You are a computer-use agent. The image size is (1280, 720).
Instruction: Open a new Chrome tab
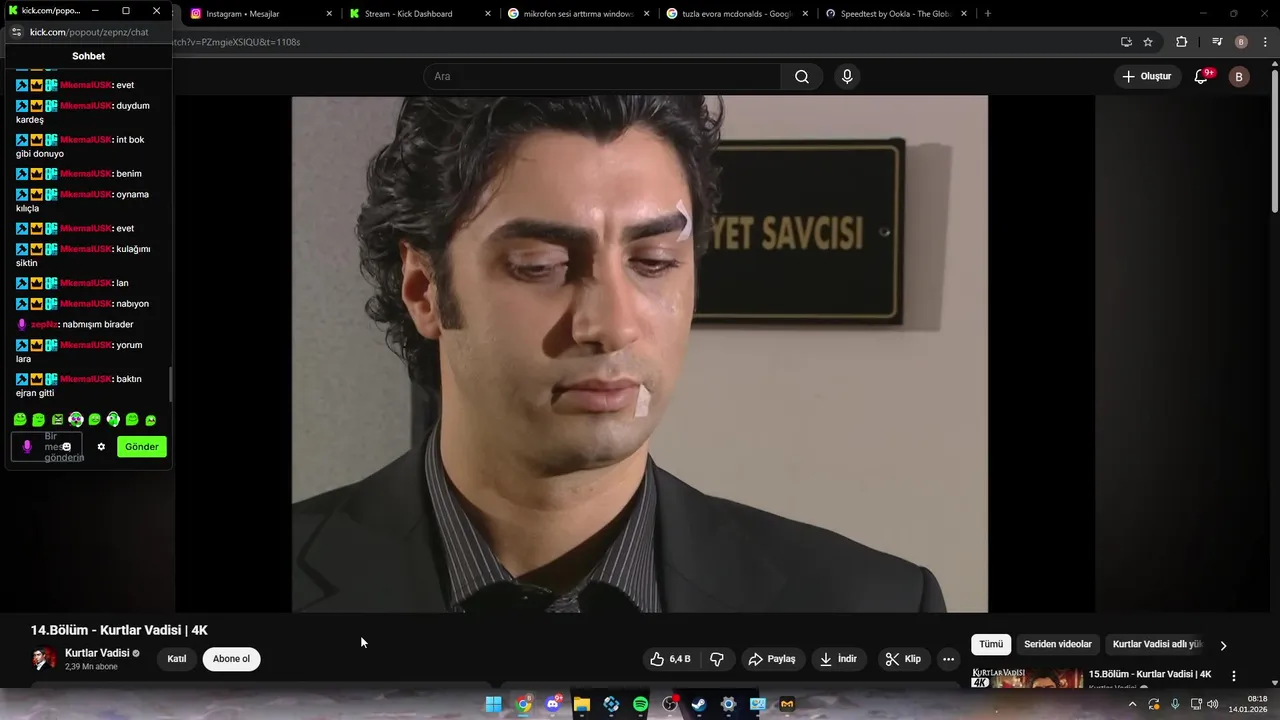click(988, 14)
